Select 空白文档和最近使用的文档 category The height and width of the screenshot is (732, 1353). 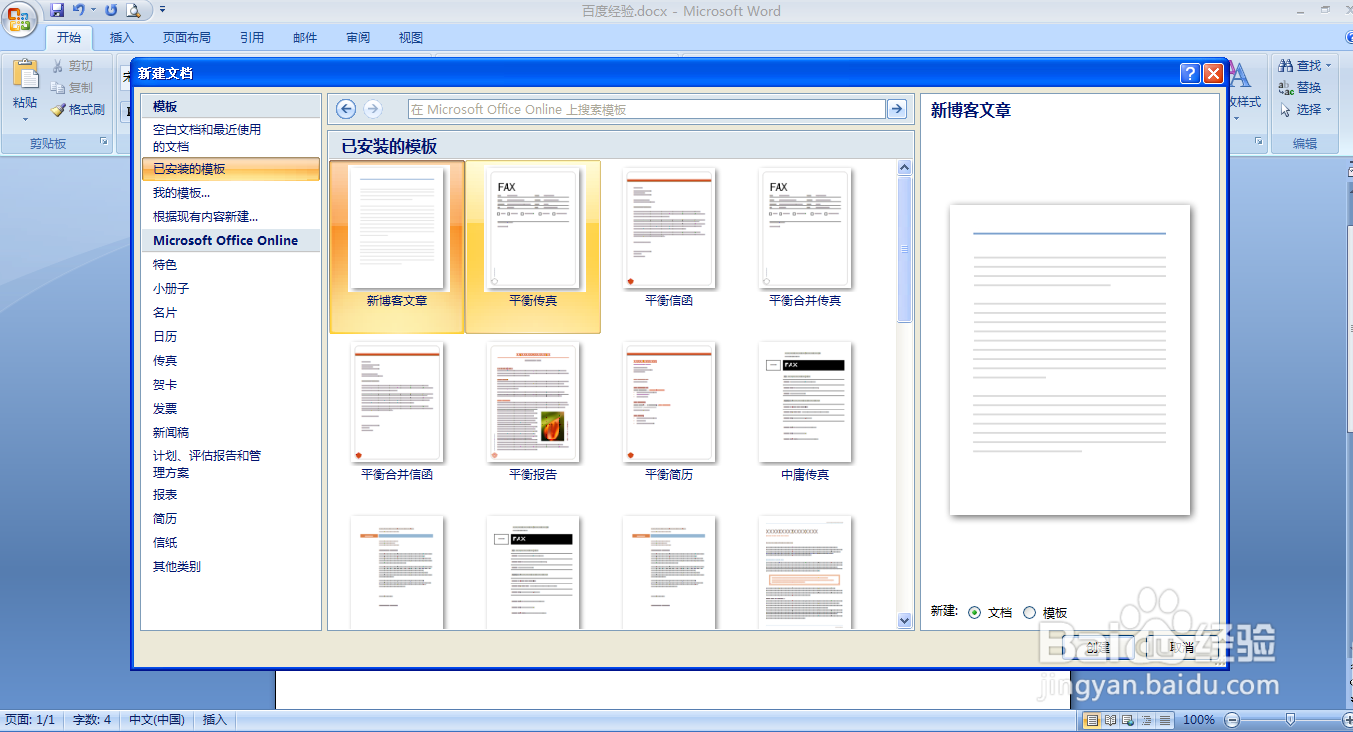click(x=230, y=137)
